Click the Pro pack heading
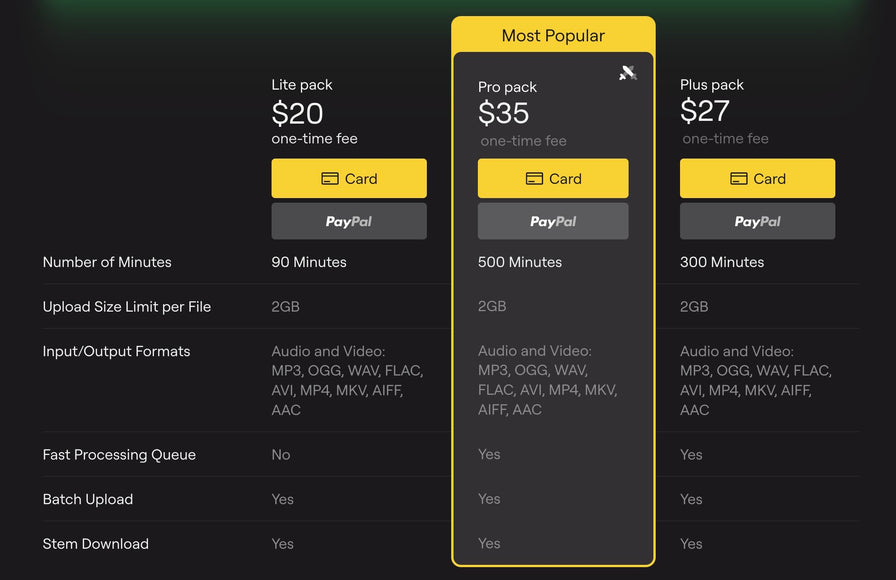Screen dimensions: 896x580 (507, 88)
